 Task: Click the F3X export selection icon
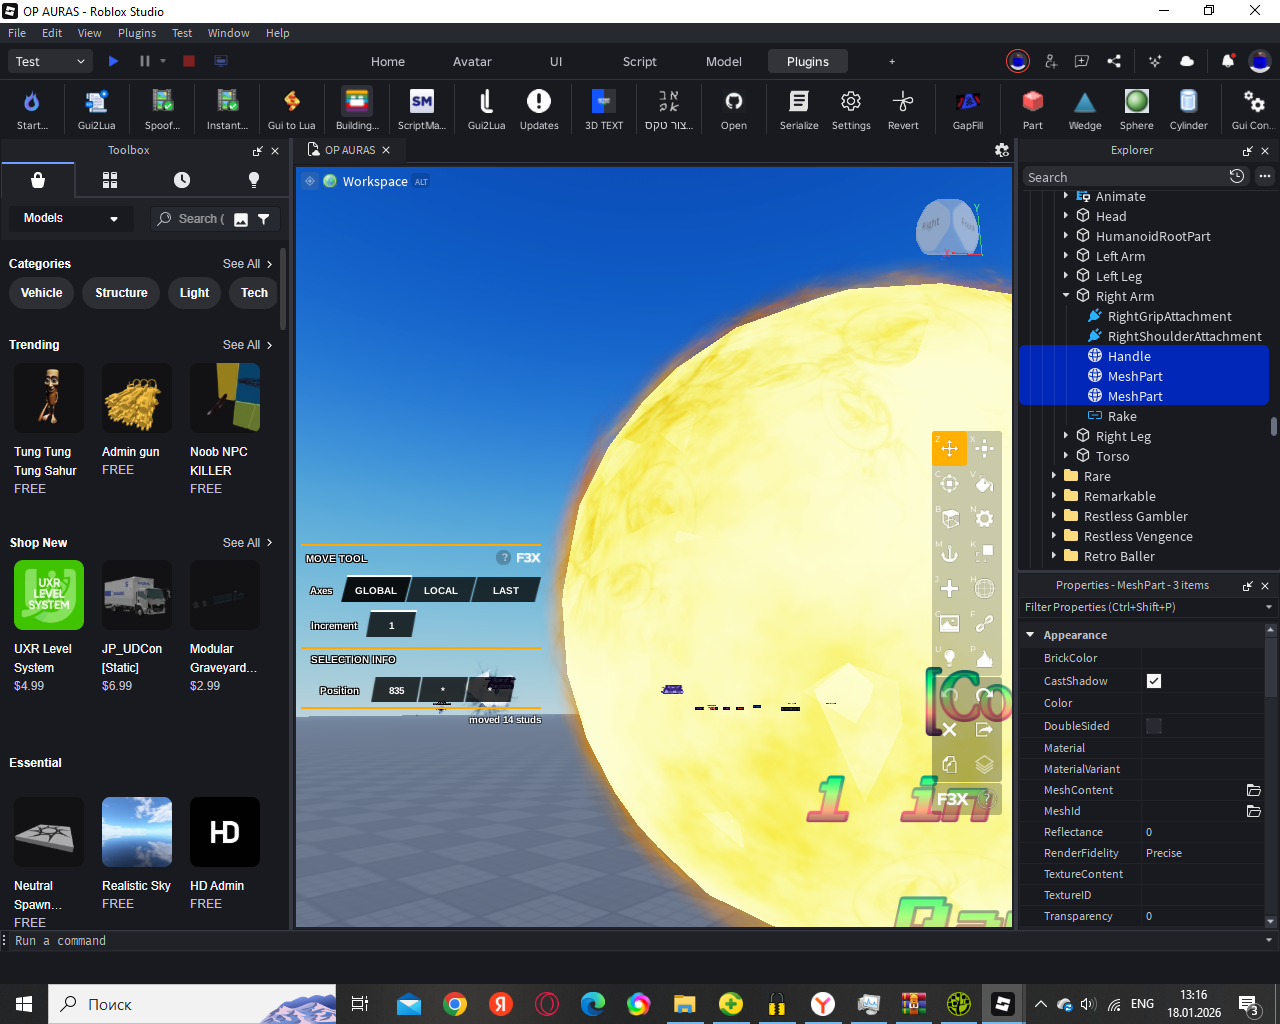[985, 729]
